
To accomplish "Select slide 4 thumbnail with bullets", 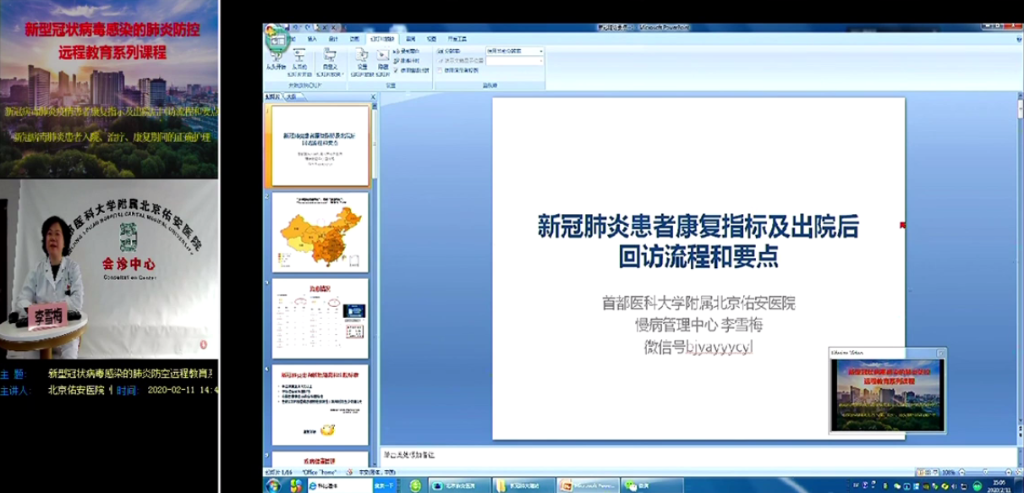I will [320, 404].
